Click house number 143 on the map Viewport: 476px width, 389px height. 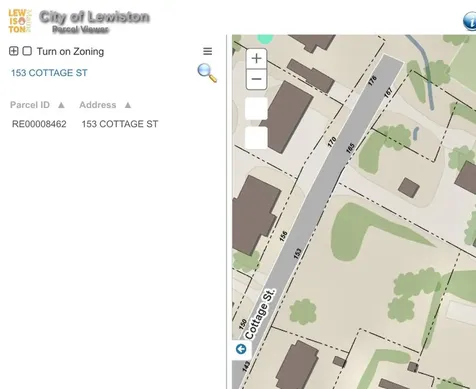tap(246, 366)
